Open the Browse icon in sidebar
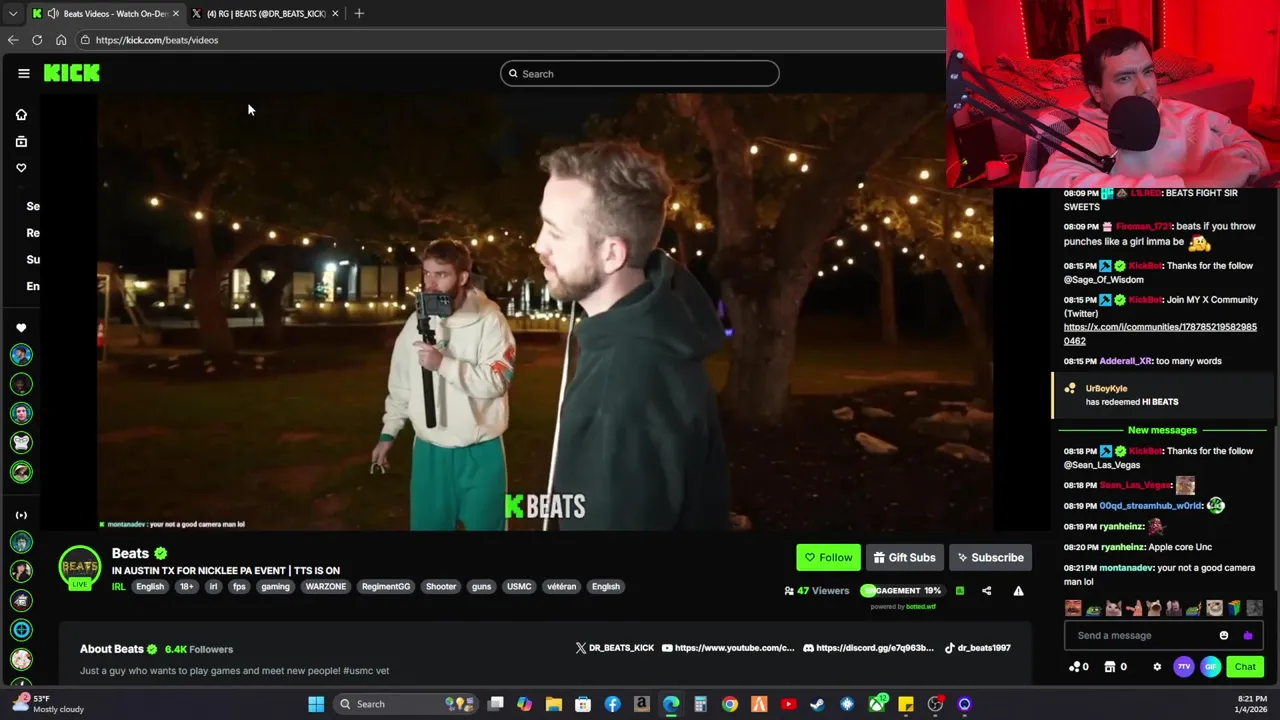Screen dimensions: 1280x720 point(21,141)
